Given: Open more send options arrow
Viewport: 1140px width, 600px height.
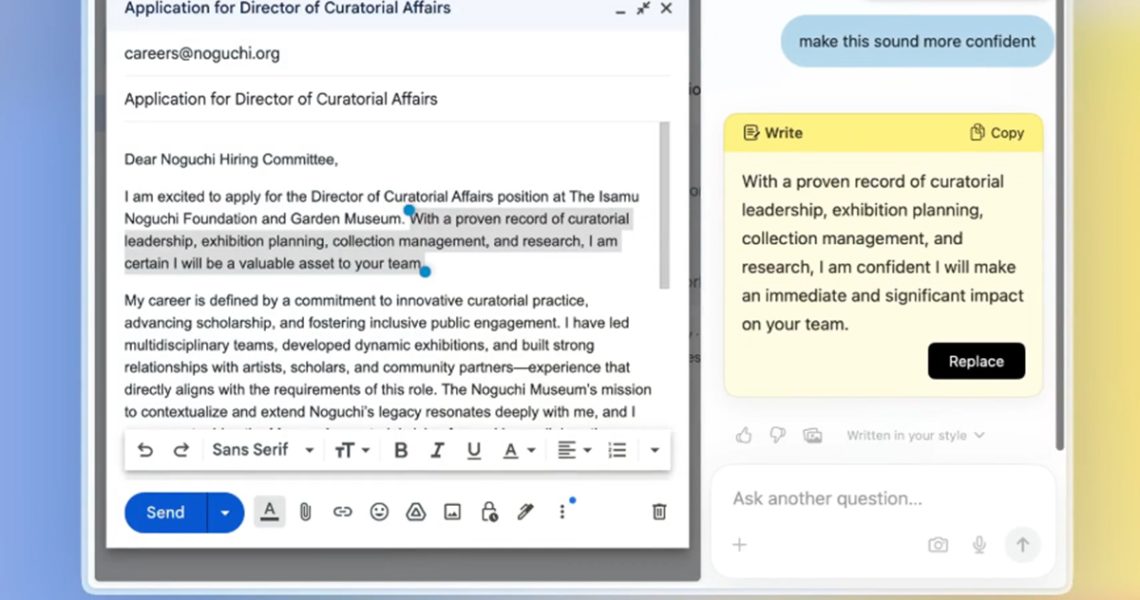Looking at the screenshot, I should click(225, 513).
